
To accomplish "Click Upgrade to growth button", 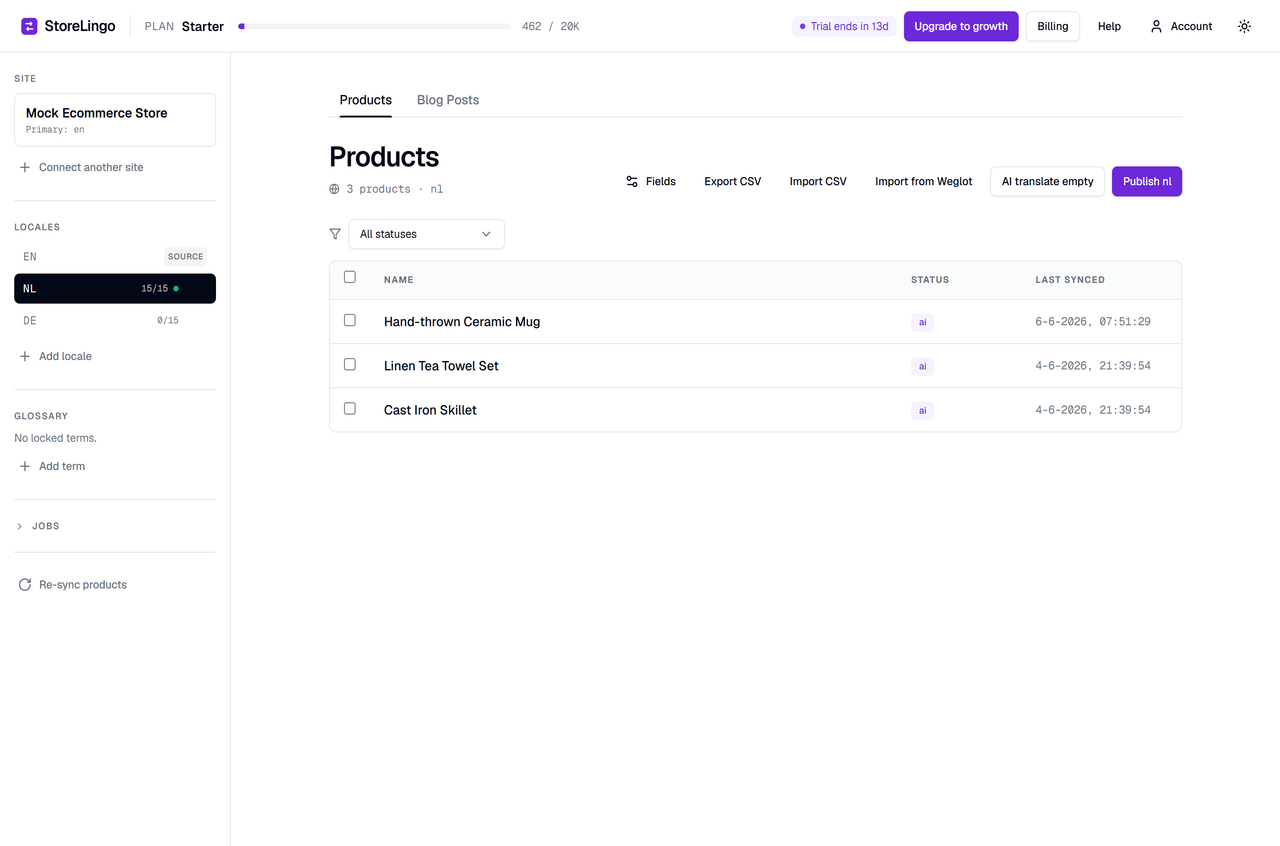I will (961, 26).
